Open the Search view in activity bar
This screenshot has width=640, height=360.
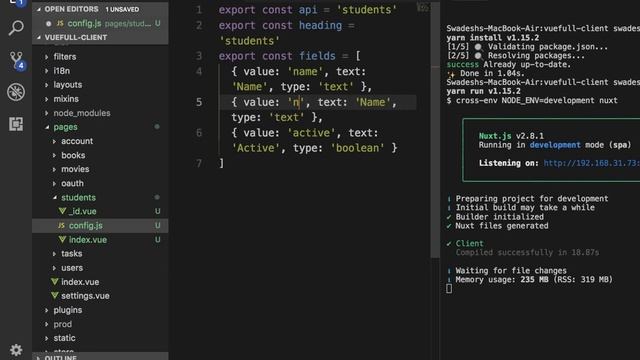[x=16, y=28]
